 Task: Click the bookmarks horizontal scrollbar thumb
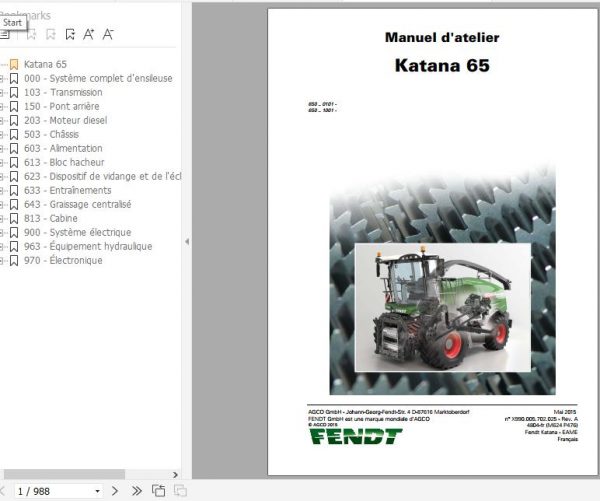(x=64, y=475)
